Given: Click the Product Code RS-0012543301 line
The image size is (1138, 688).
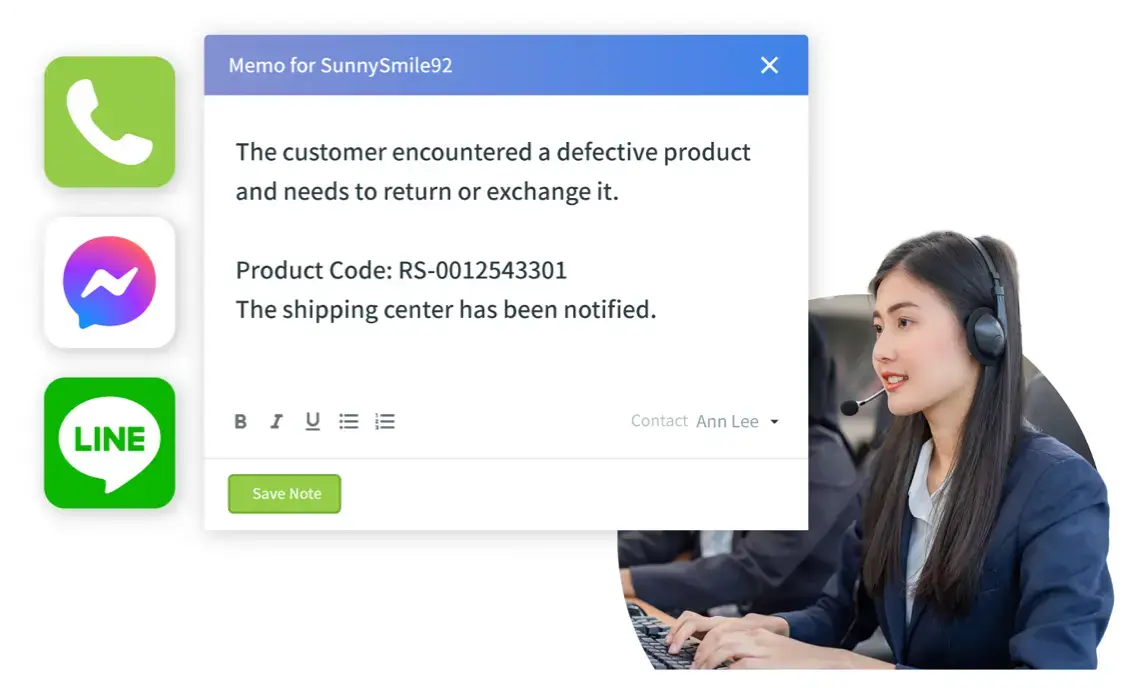Looking at the screenshot, I should [401, 270].
